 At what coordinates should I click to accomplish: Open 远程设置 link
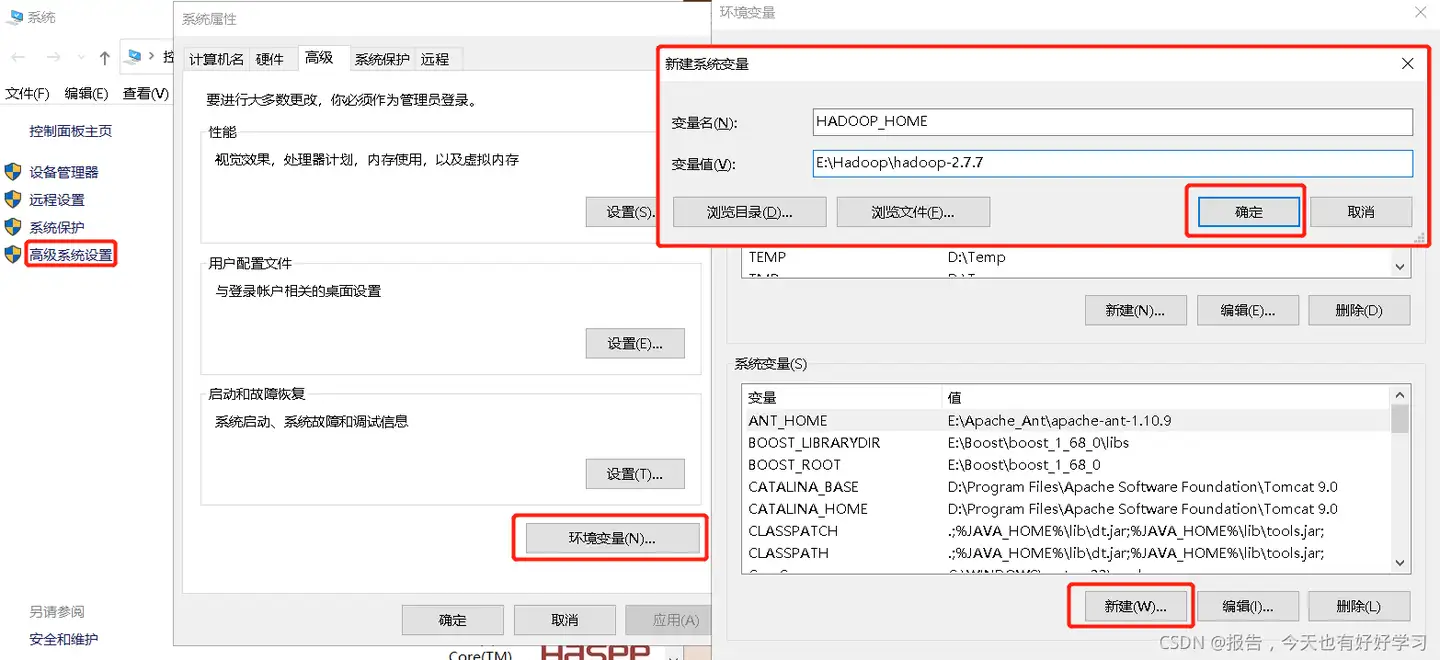pos(57,200)
